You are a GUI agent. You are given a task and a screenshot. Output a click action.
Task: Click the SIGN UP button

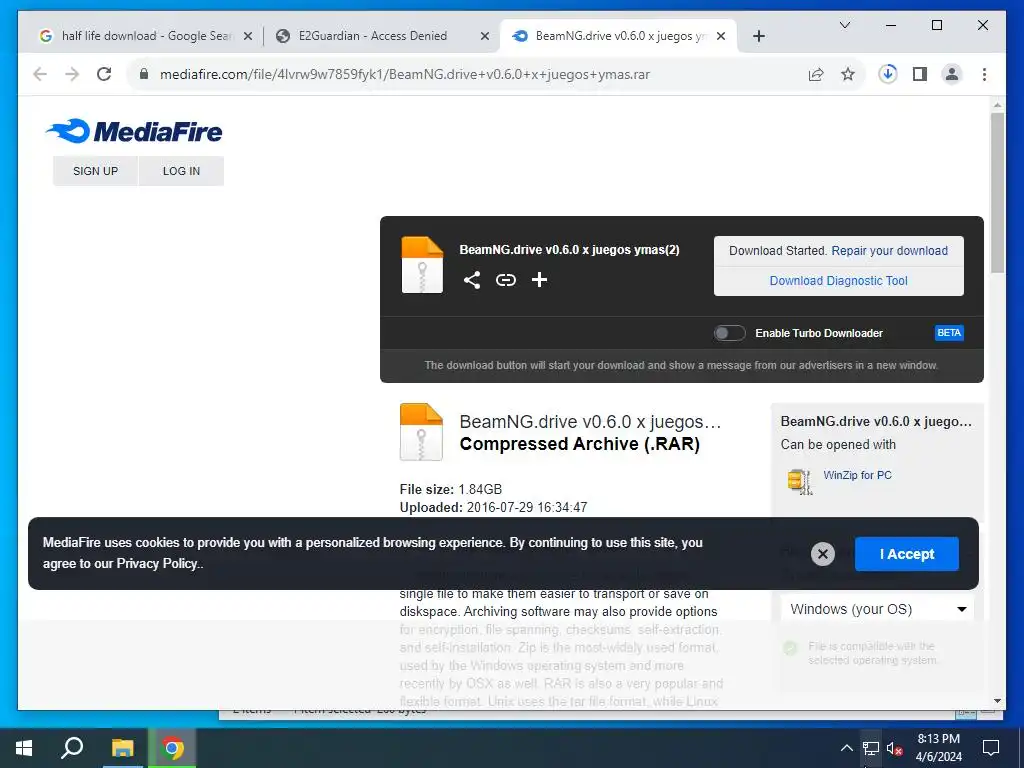[x=95, y=171]
